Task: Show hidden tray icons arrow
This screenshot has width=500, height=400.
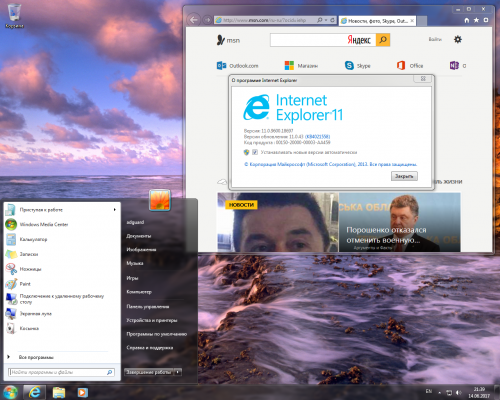Action: 440,393
